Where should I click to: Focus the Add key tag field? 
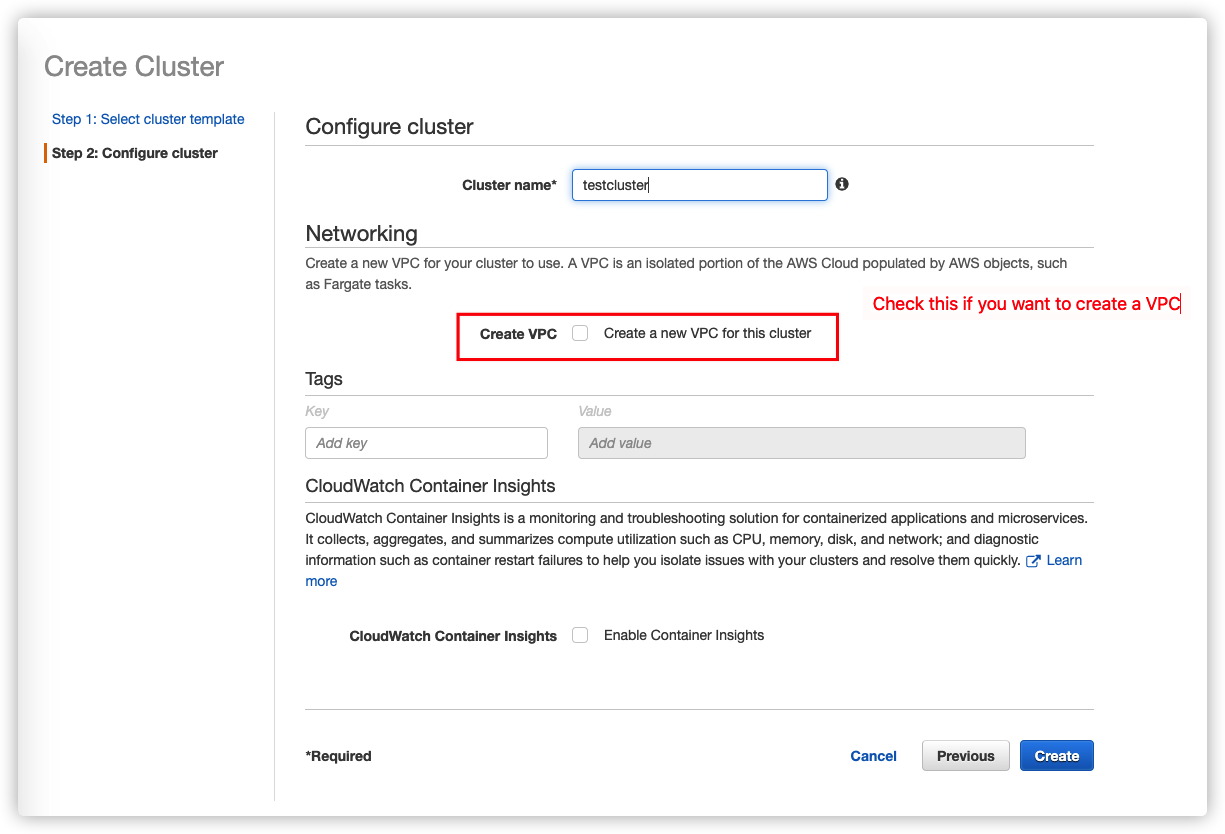click(426, 443)
